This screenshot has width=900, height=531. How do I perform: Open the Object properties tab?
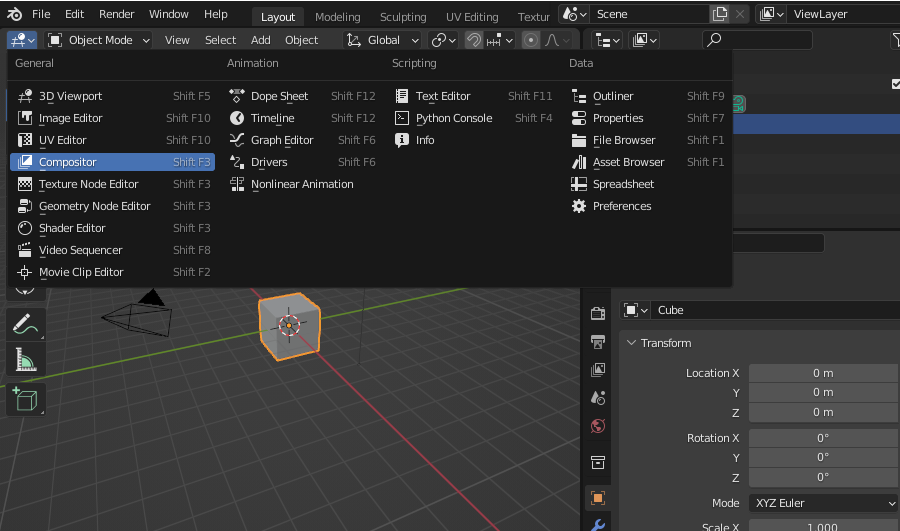[598, 498]
